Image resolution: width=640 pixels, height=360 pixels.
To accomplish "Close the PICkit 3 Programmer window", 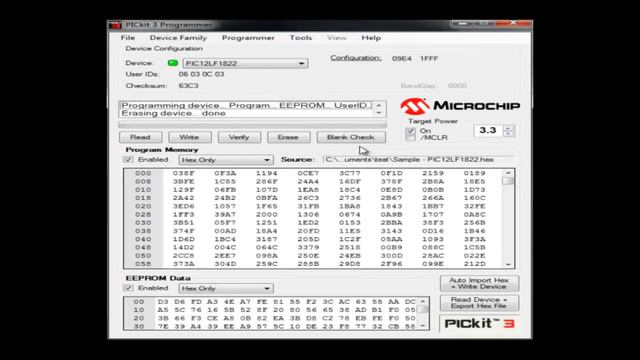I will click(x=513, y=23).
